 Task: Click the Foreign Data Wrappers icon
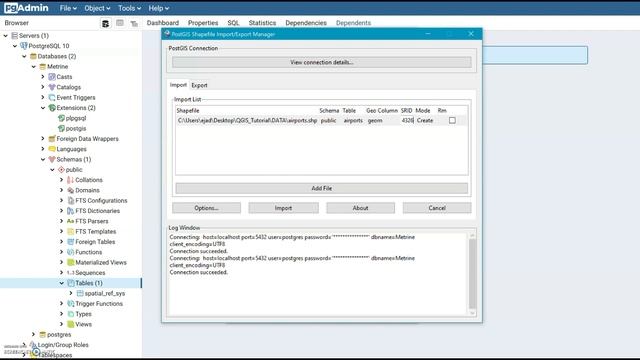coord(52,139)
